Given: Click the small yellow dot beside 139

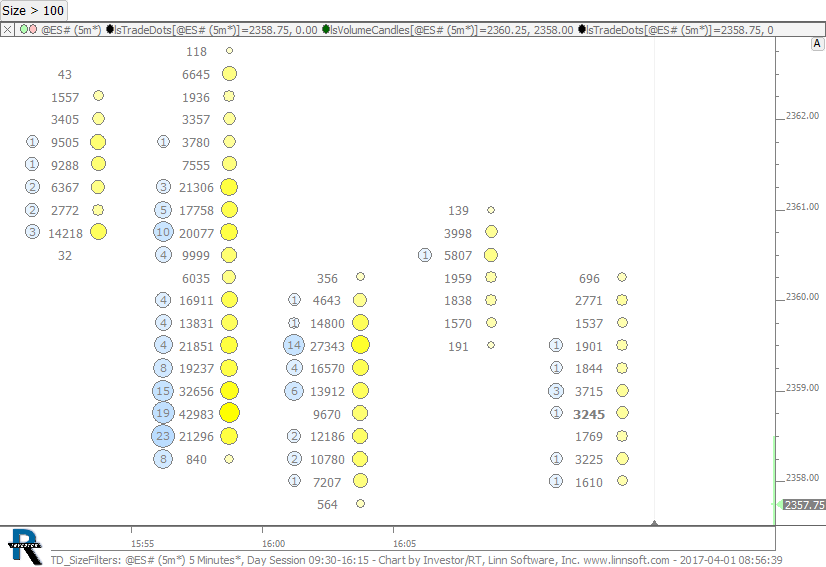Looking at the screenshot, I should [491, 210].
